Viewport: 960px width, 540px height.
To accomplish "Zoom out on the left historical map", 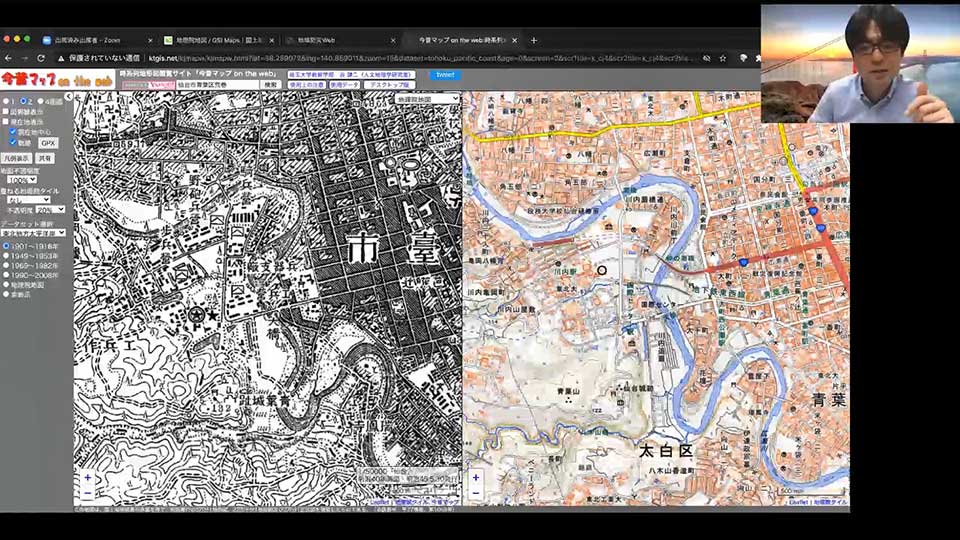I will point(88,492).
